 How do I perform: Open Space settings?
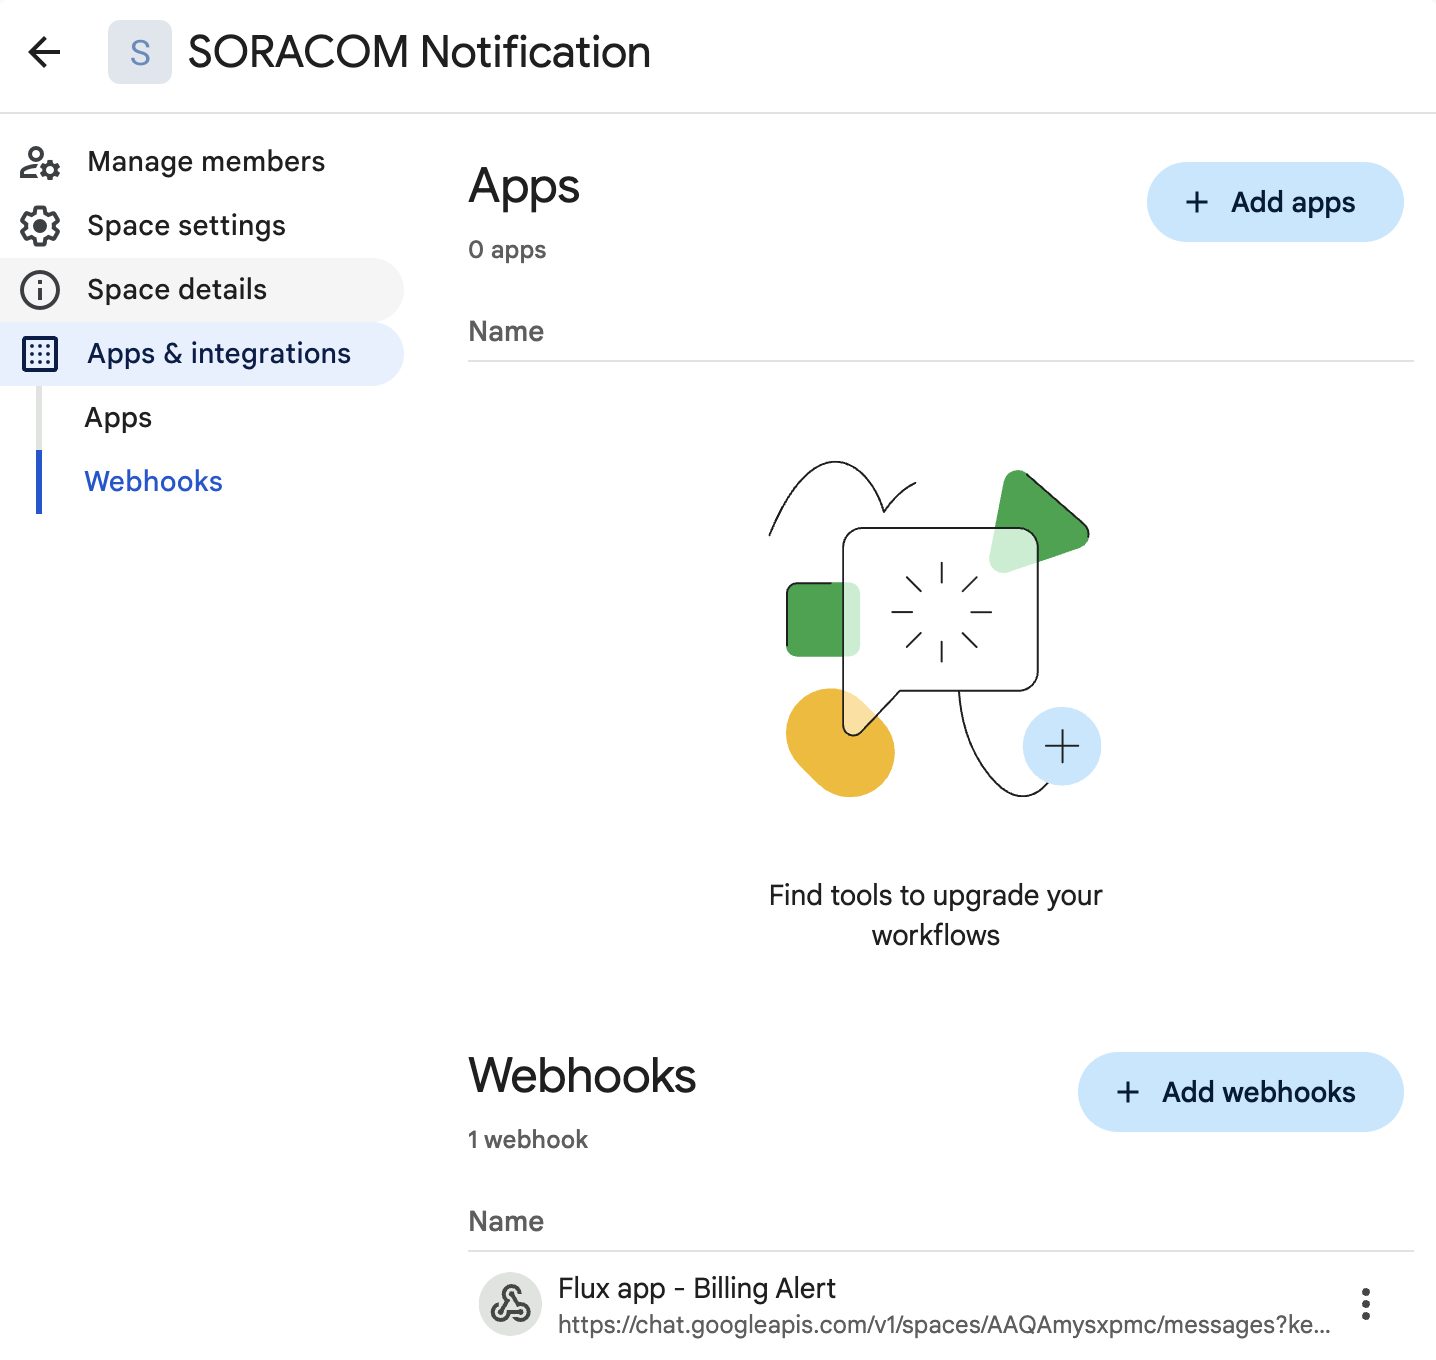point(187,226)
